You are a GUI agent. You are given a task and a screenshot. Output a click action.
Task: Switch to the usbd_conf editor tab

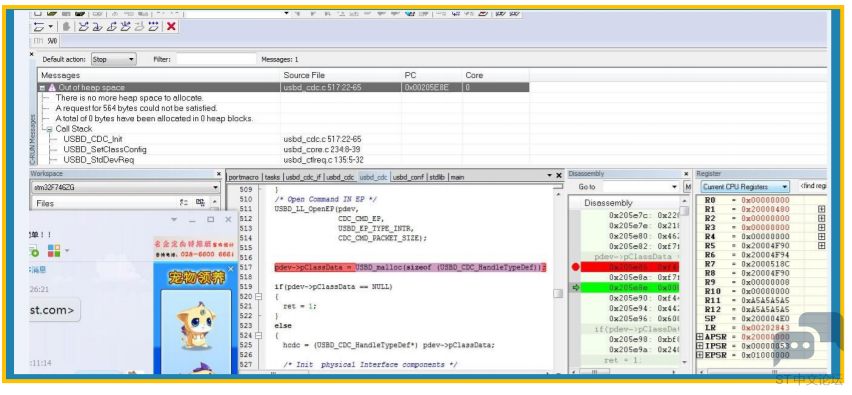(408, 177)
